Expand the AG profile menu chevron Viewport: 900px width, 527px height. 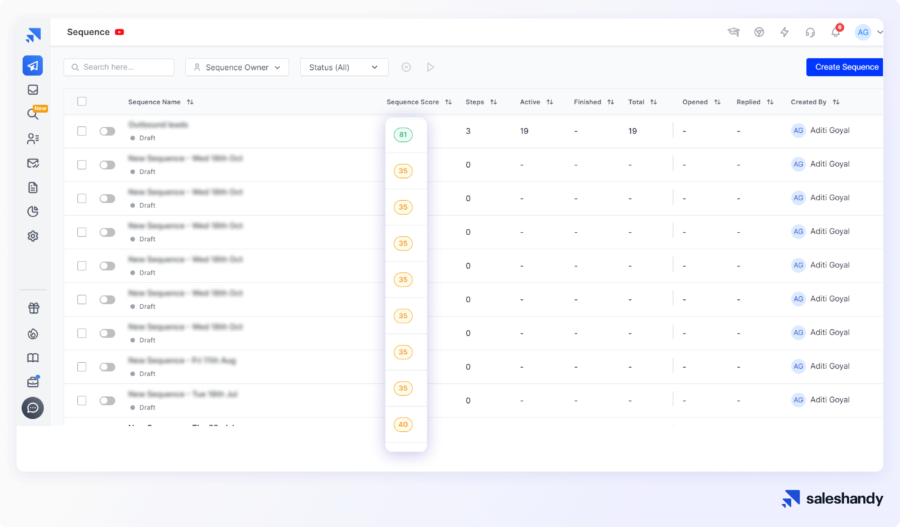click(880, 32)
